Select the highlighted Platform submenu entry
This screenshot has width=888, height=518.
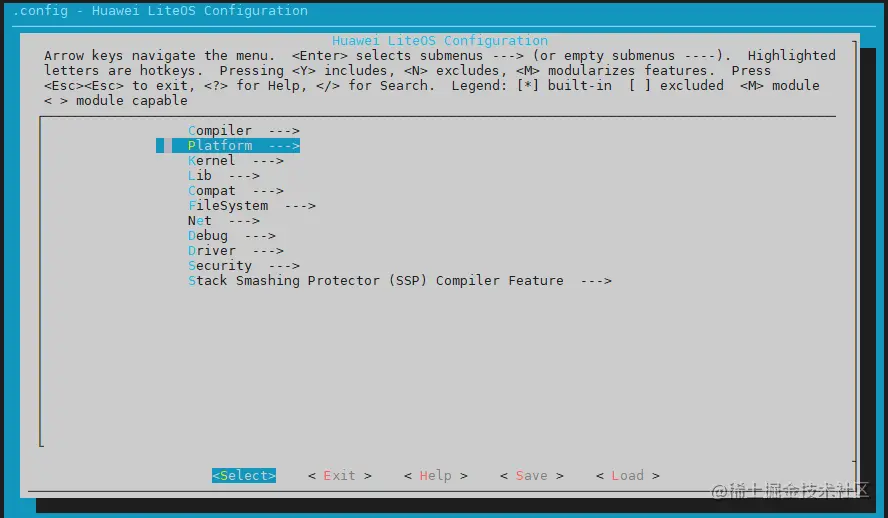pos(228,145)
